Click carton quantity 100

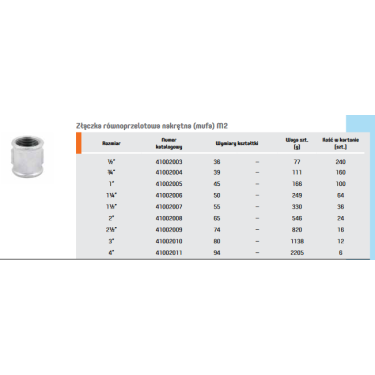(x=341, y=184)
